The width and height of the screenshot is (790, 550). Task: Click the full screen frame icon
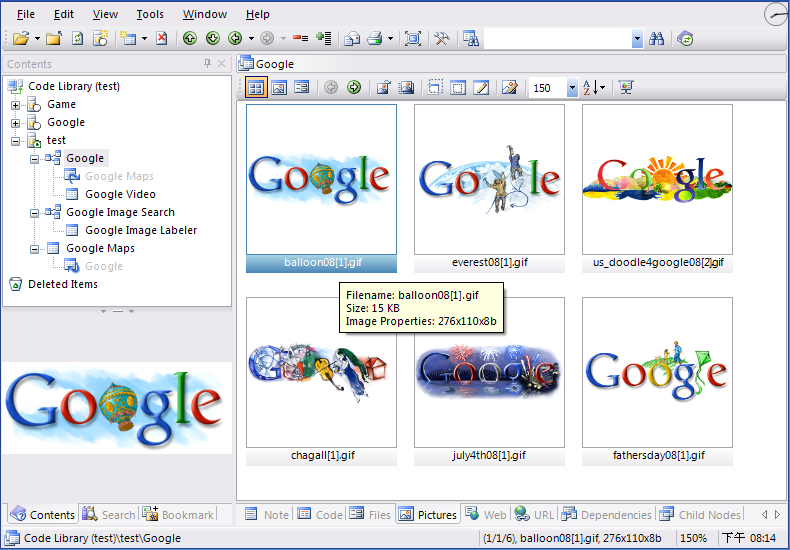tap(413, 38)
